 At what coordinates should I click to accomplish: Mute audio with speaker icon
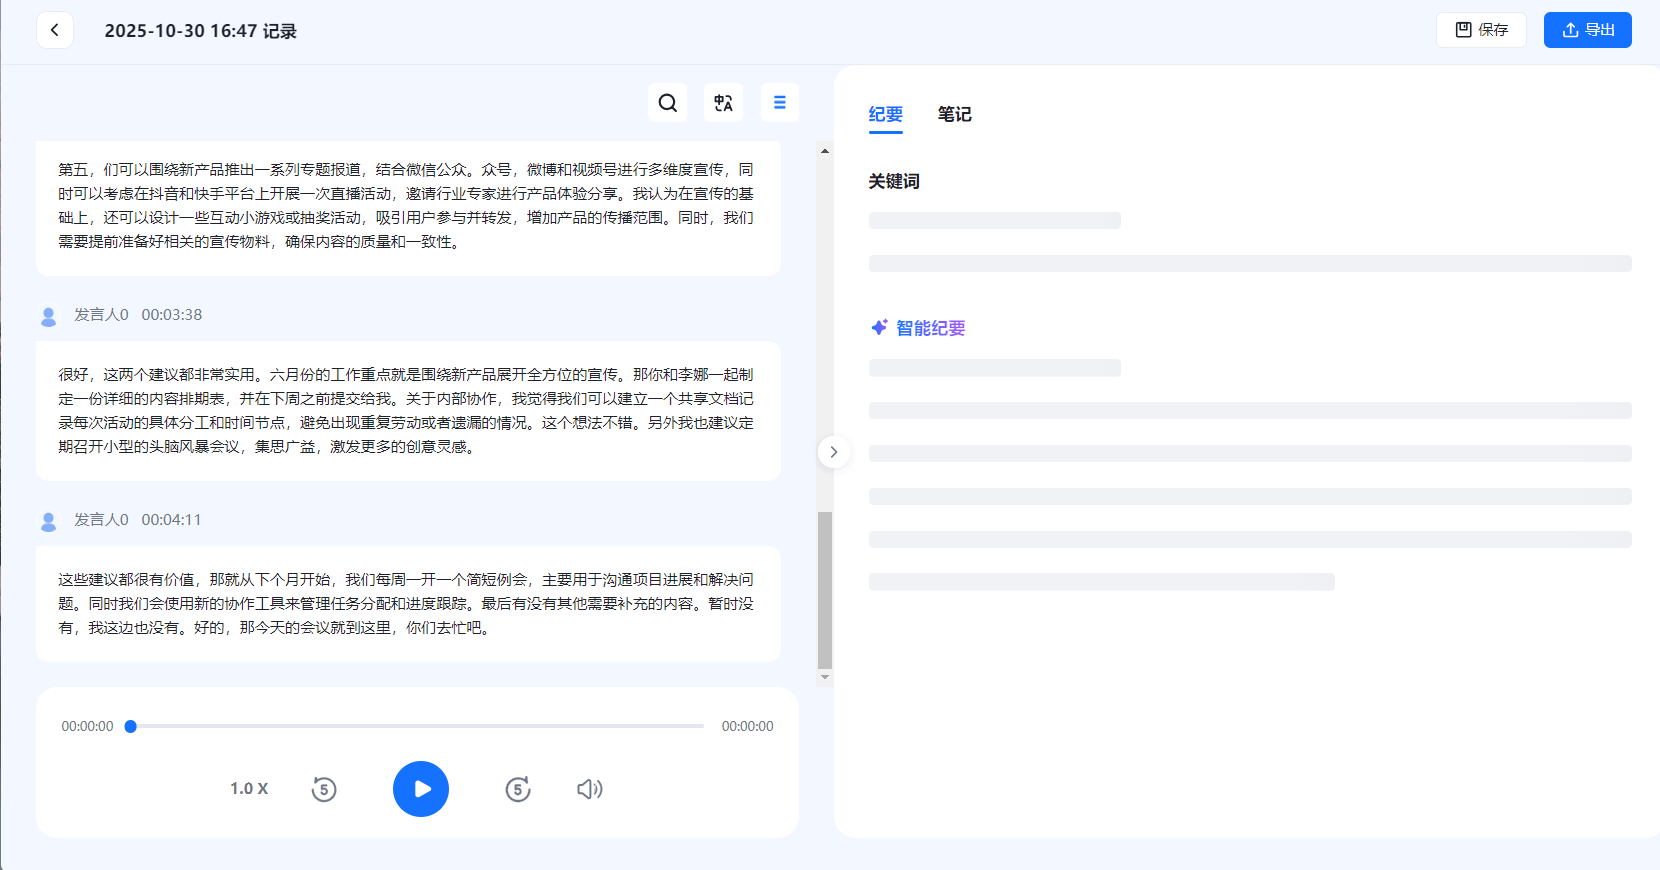(589, 789)
